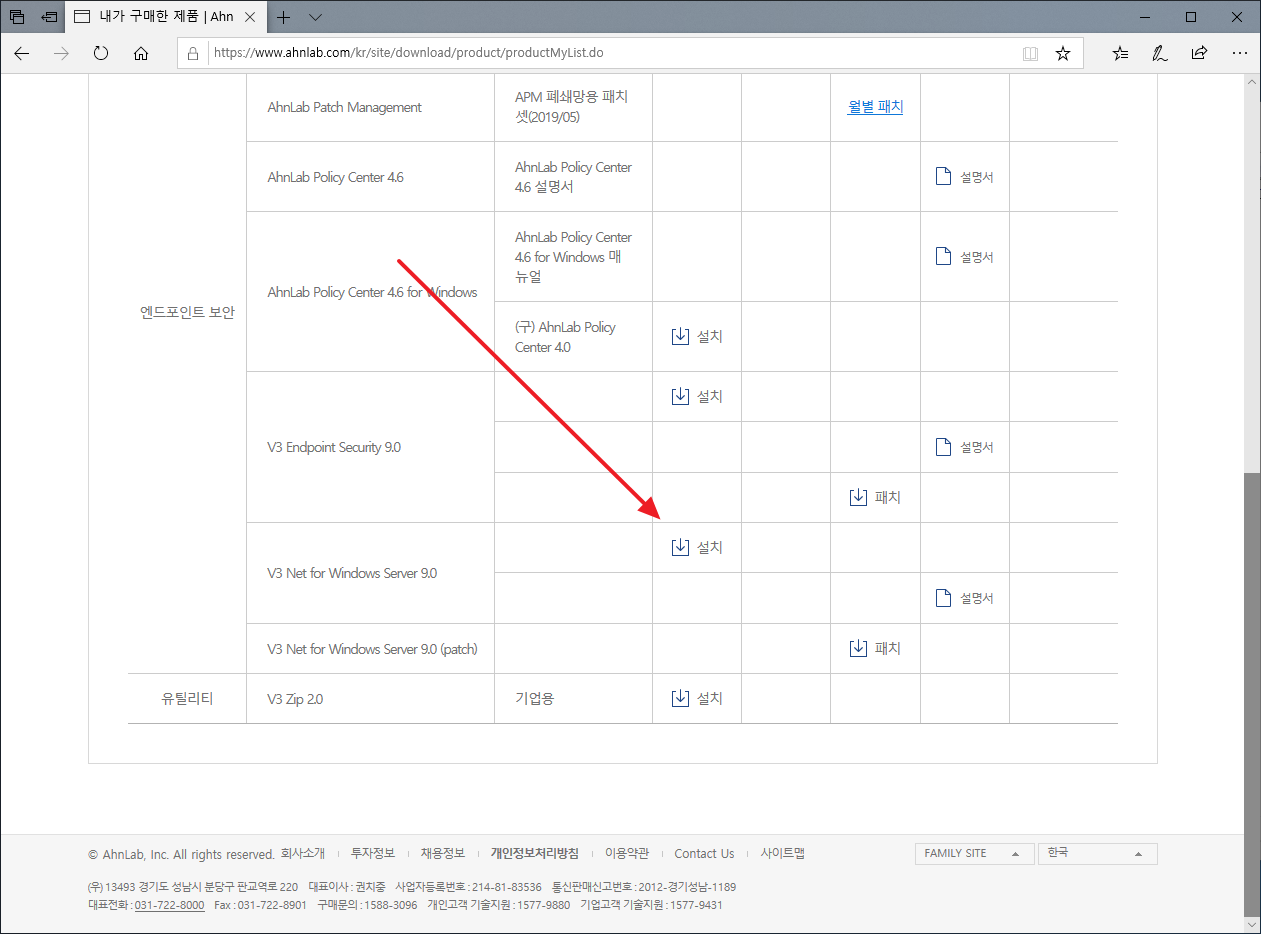The height and width of the screenshot is (934, 1261).
Task: Expand the 한국 country dropdown
Action: 1097,854
